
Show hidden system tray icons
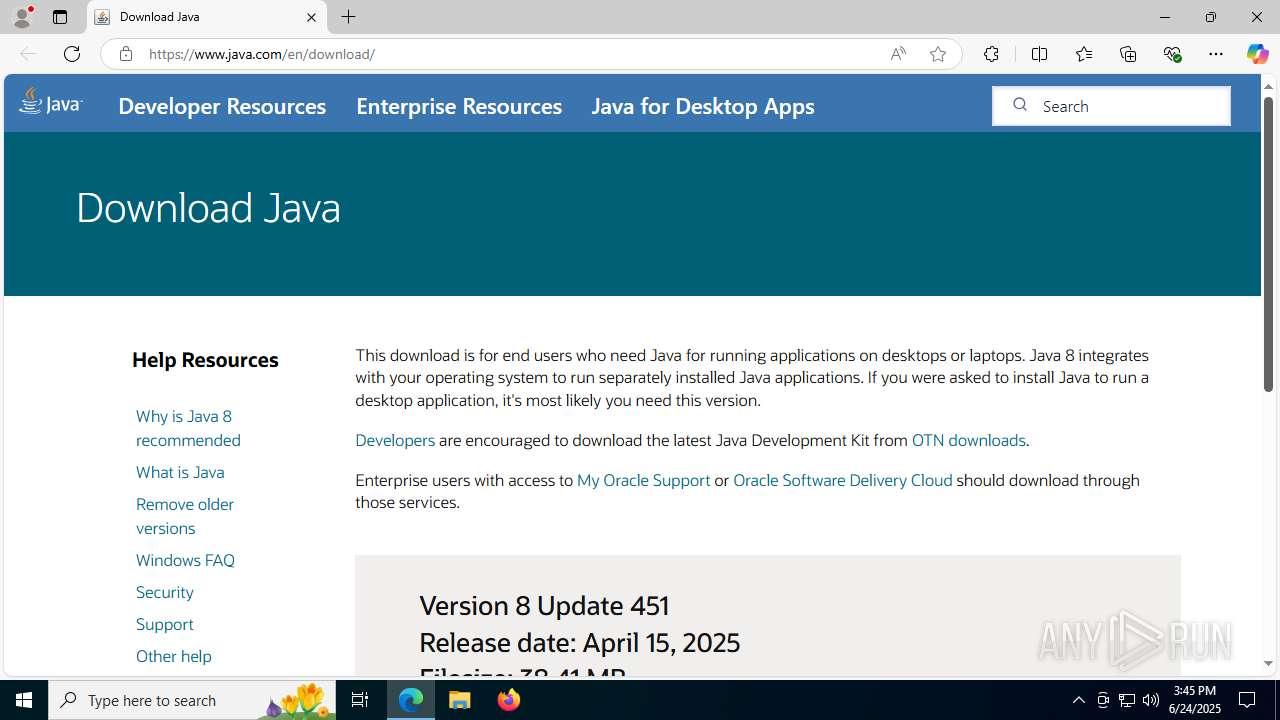(x=1078, y=700)
